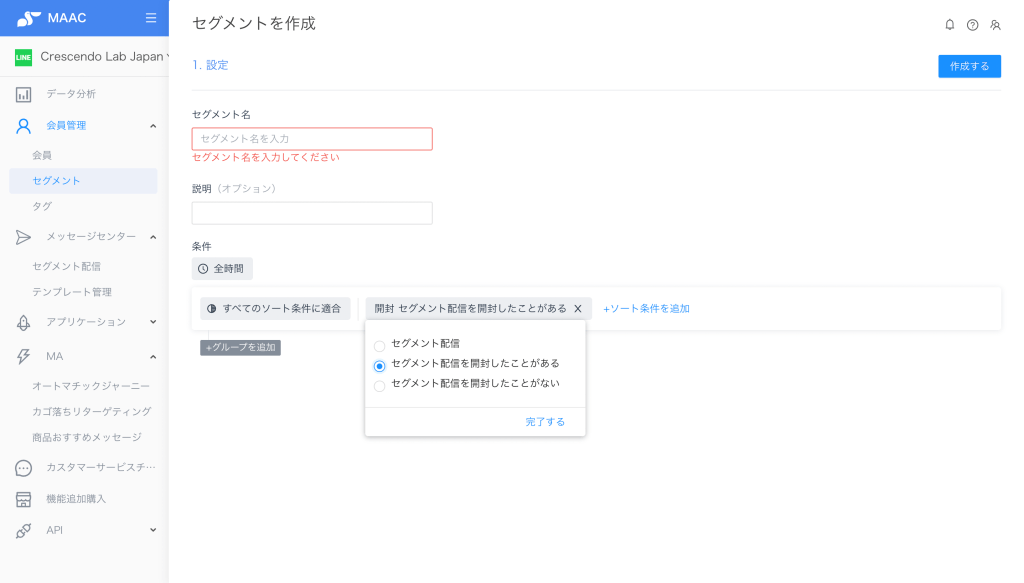
Task: Open カゴ落ちリターゲティング menu item
Action: (91, 411)
